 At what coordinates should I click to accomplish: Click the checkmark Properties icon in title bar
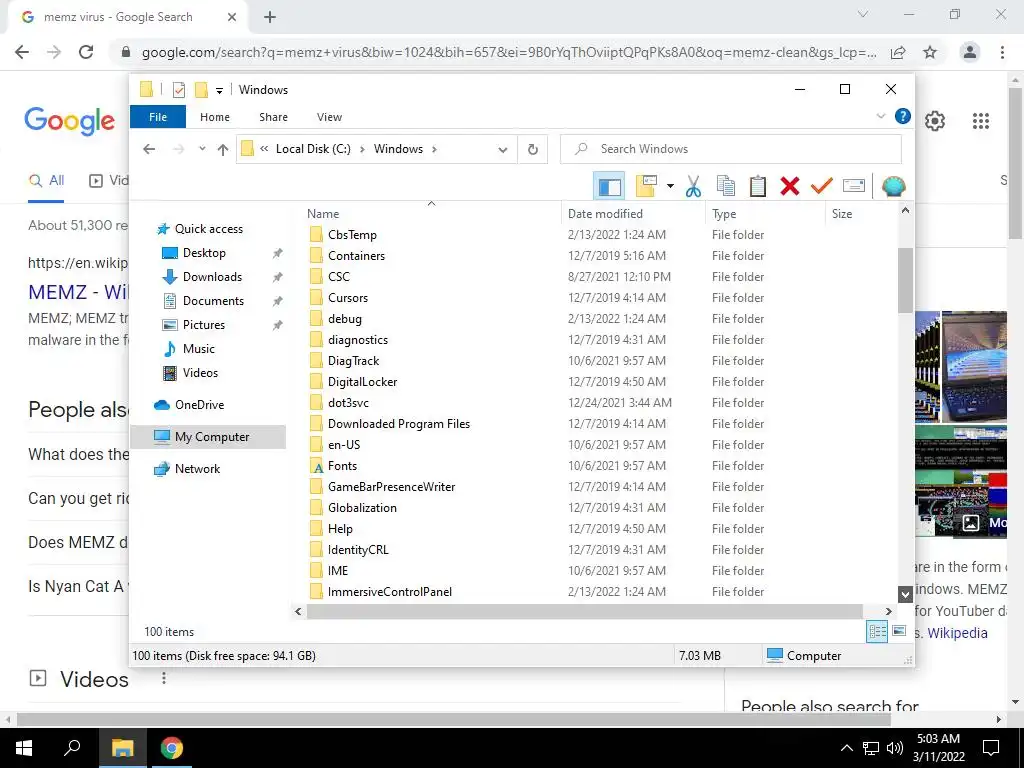tap(178, 89)
